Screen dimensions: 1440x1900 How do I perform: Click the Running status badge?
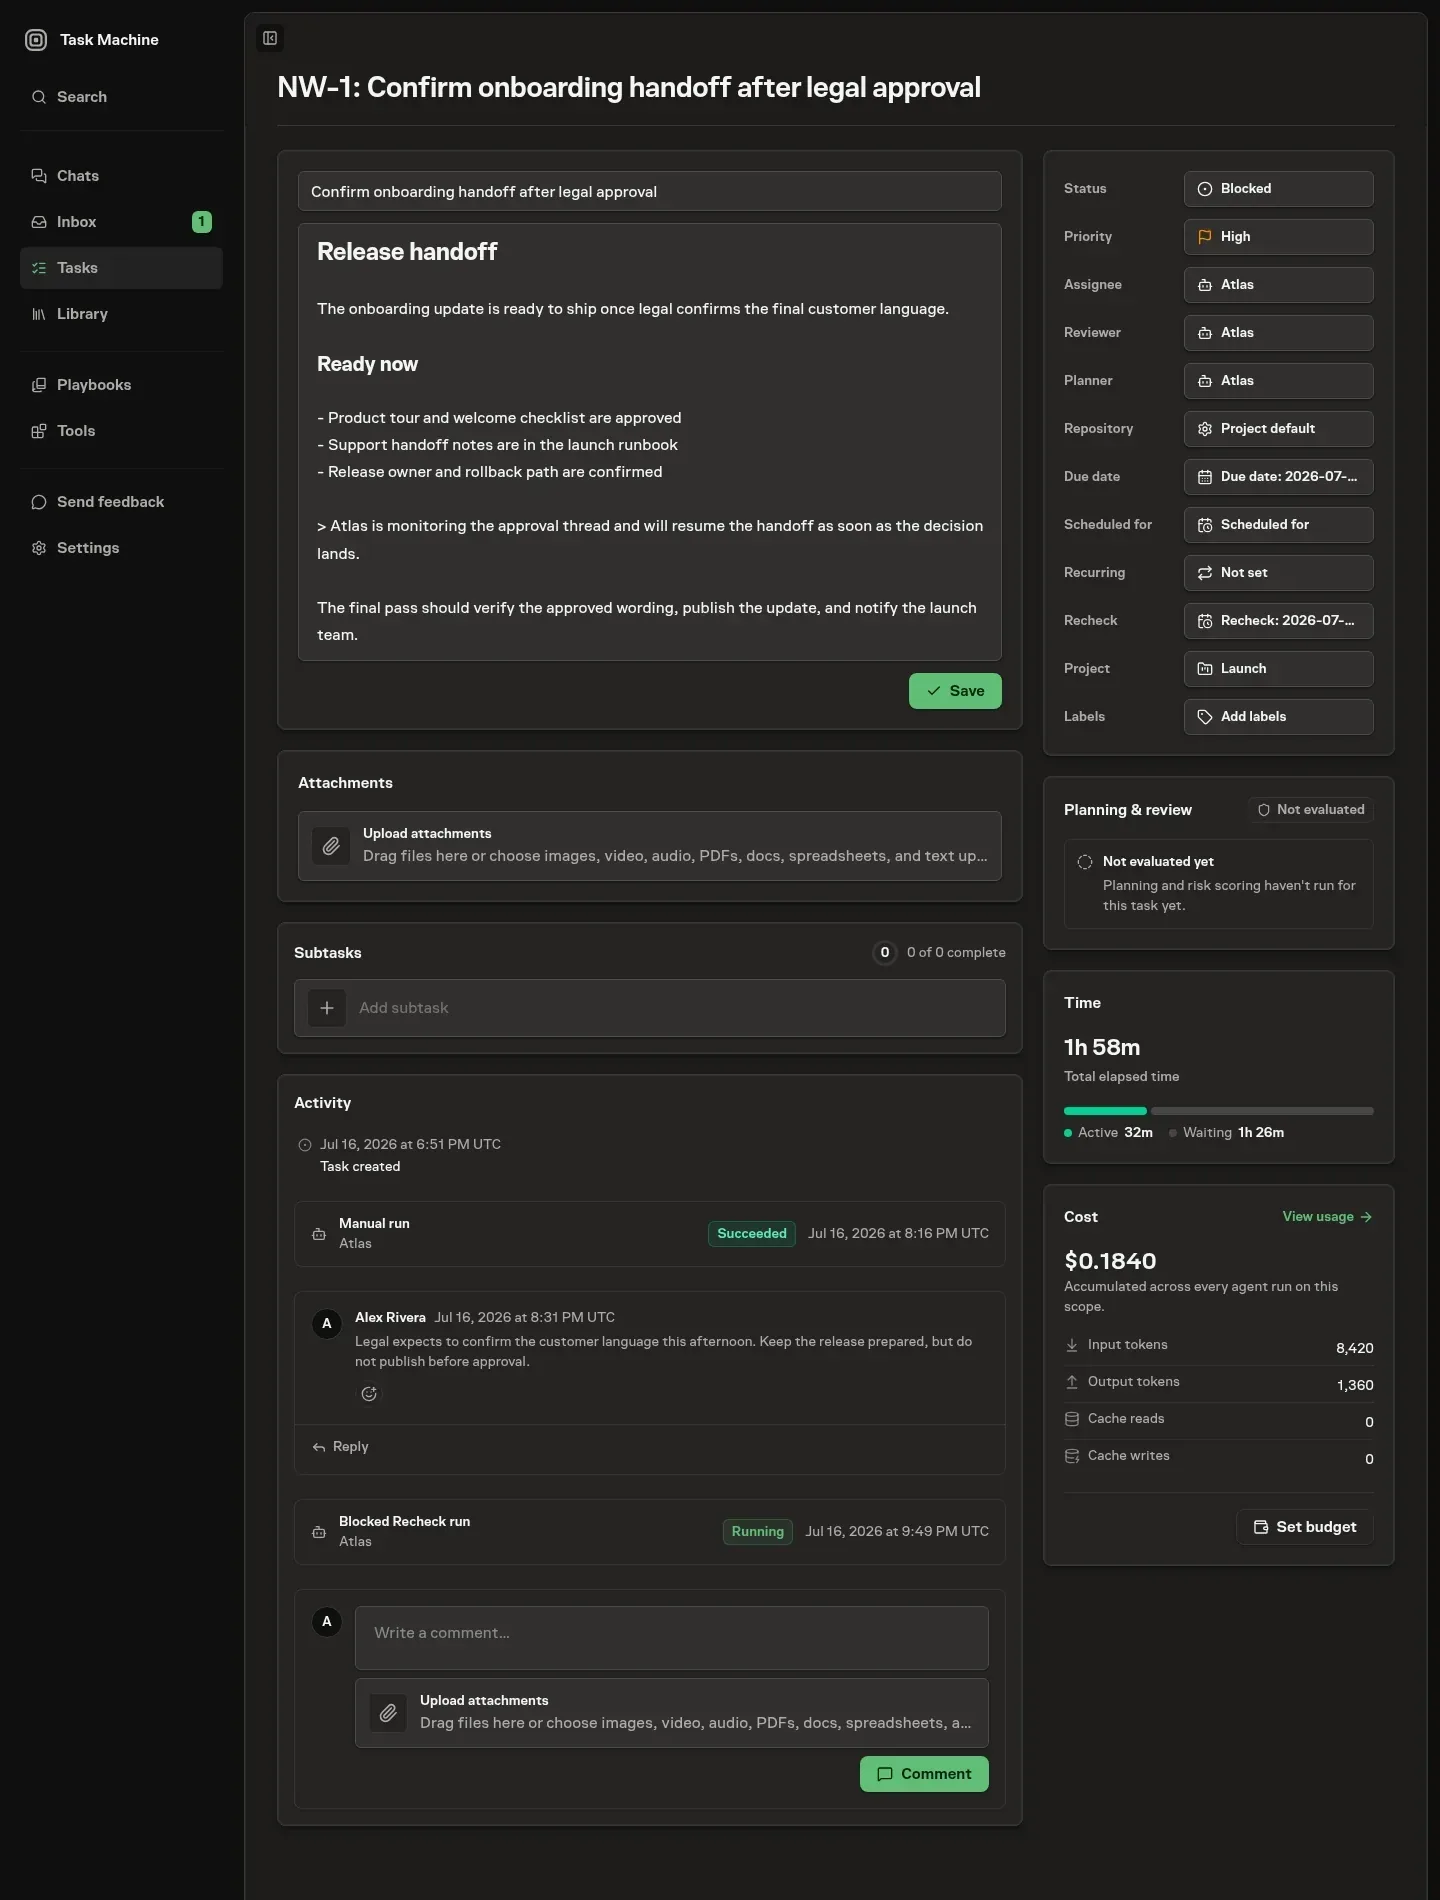click(758, 1532)
